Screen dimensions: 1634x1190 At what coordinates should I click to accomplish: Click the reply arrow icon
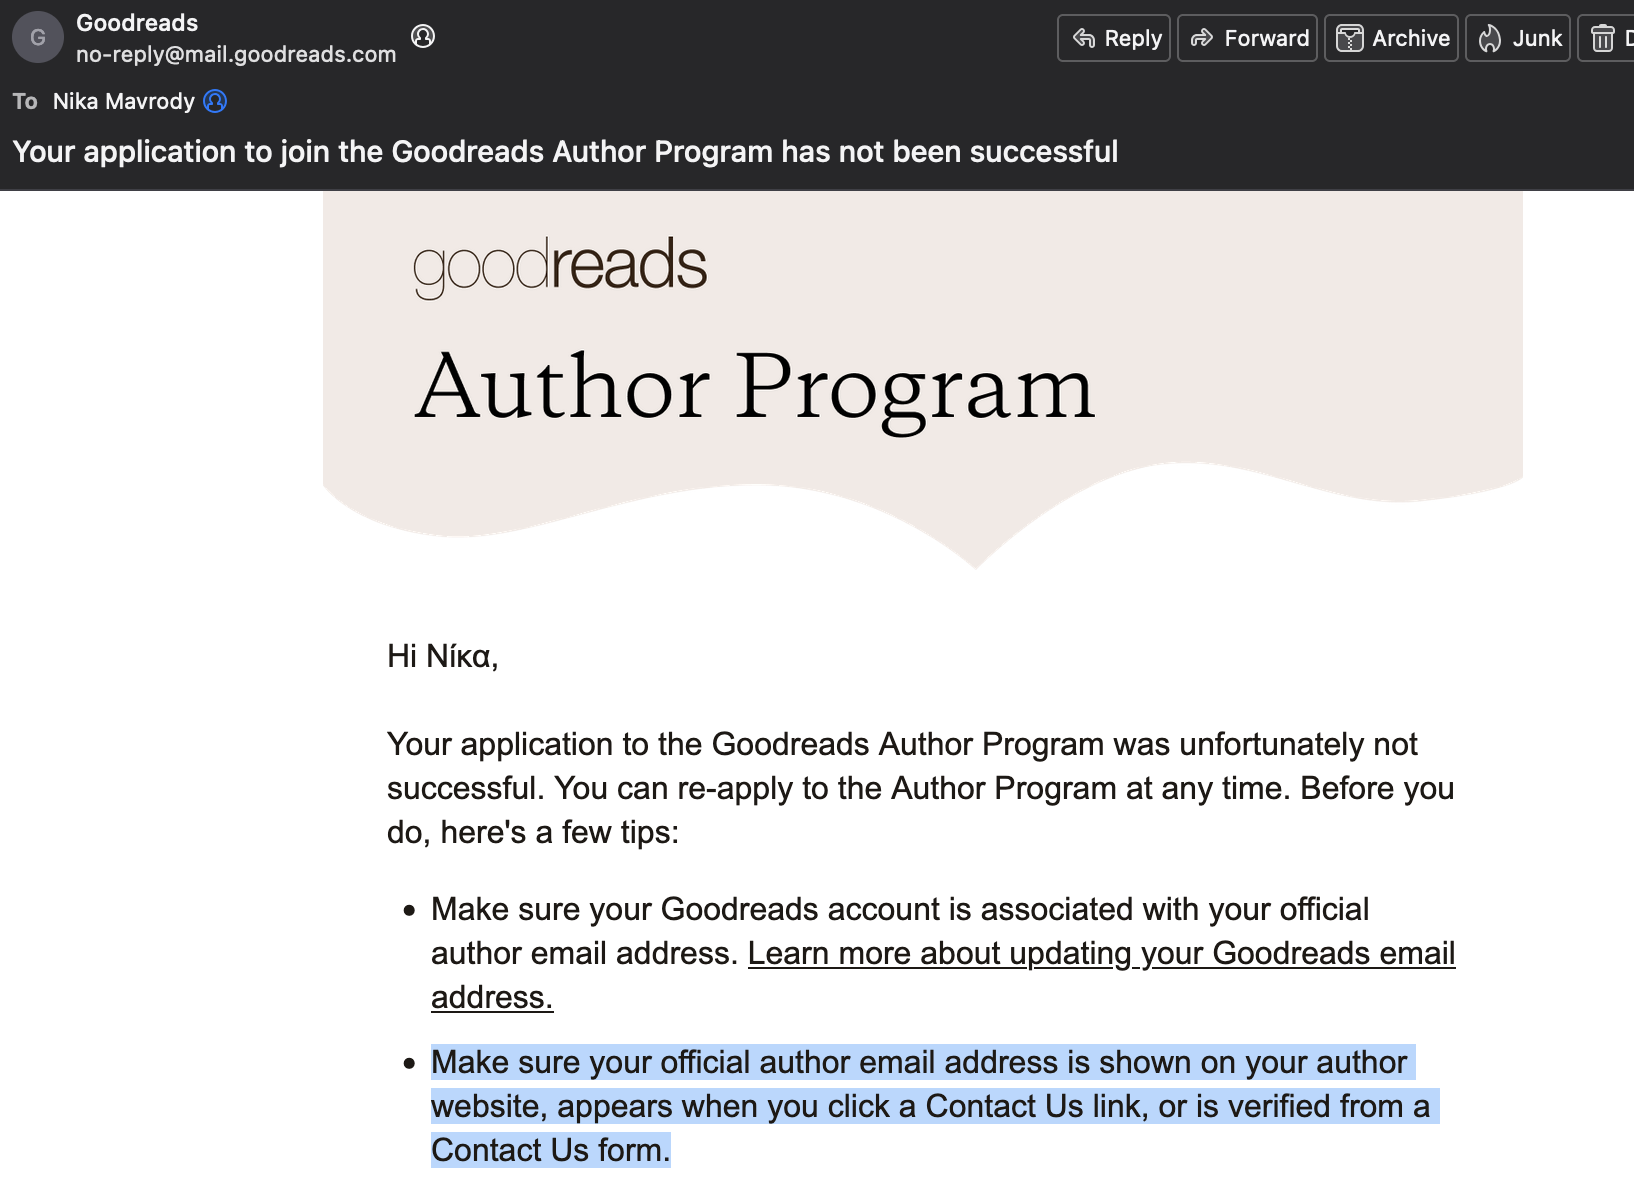point(1084,38)
